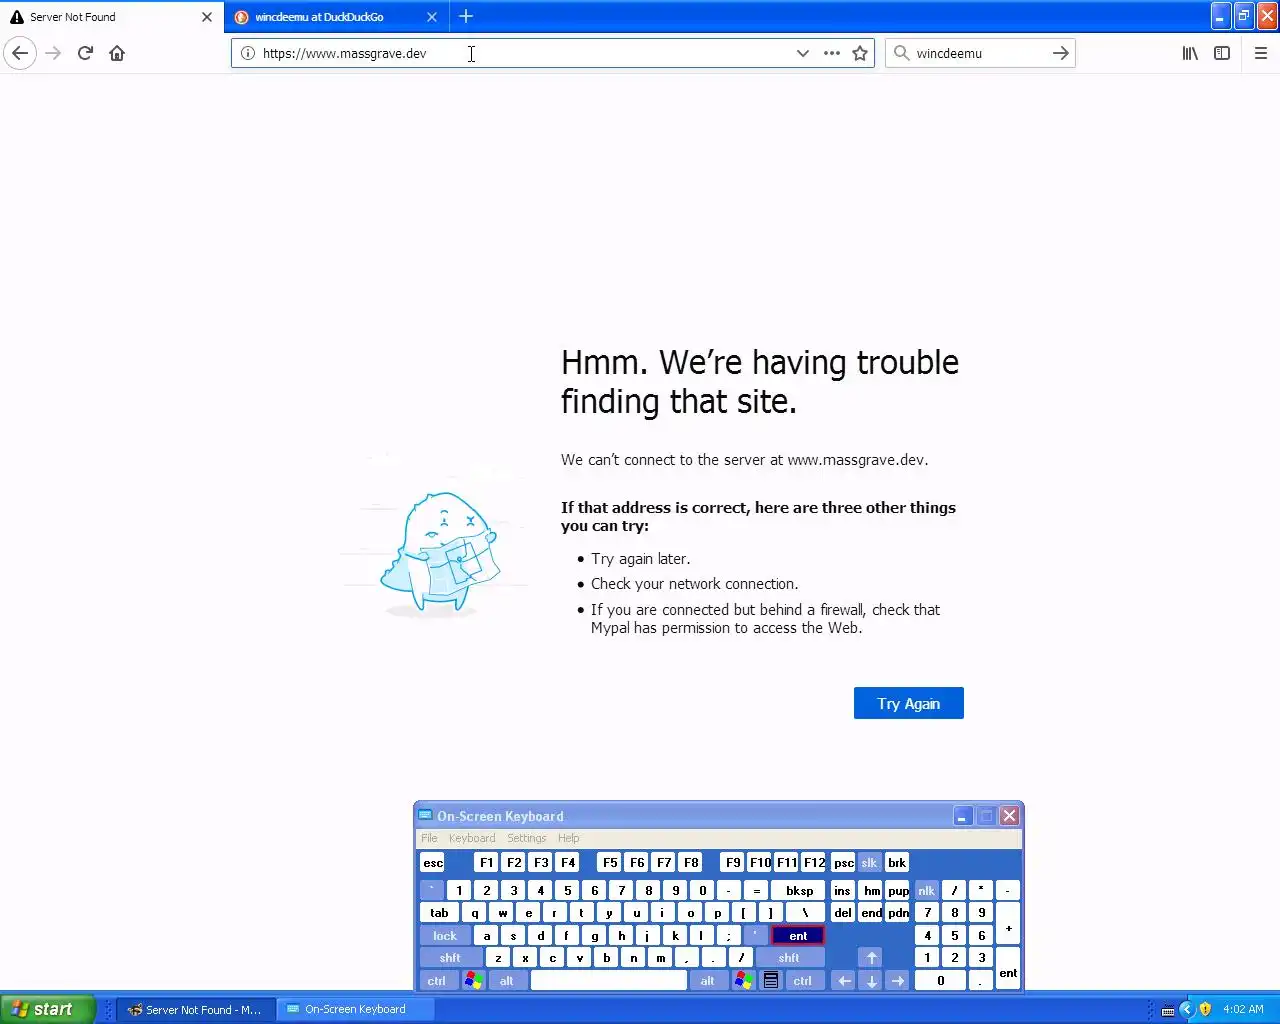Screen dimensions: 1280x1024
Task: Expand hidden tray icons arrow
Action: (1187, 1009)
